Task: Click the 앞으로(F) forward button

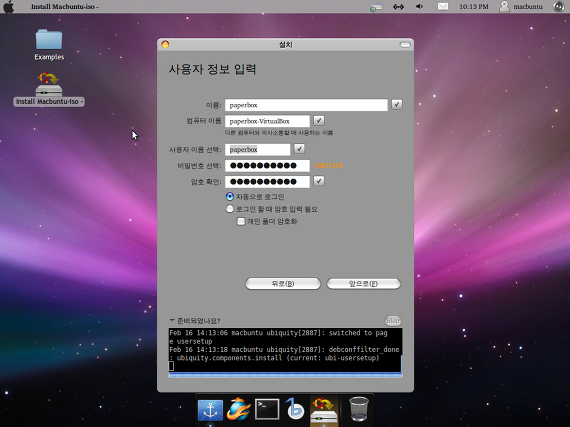Action: 364,283
